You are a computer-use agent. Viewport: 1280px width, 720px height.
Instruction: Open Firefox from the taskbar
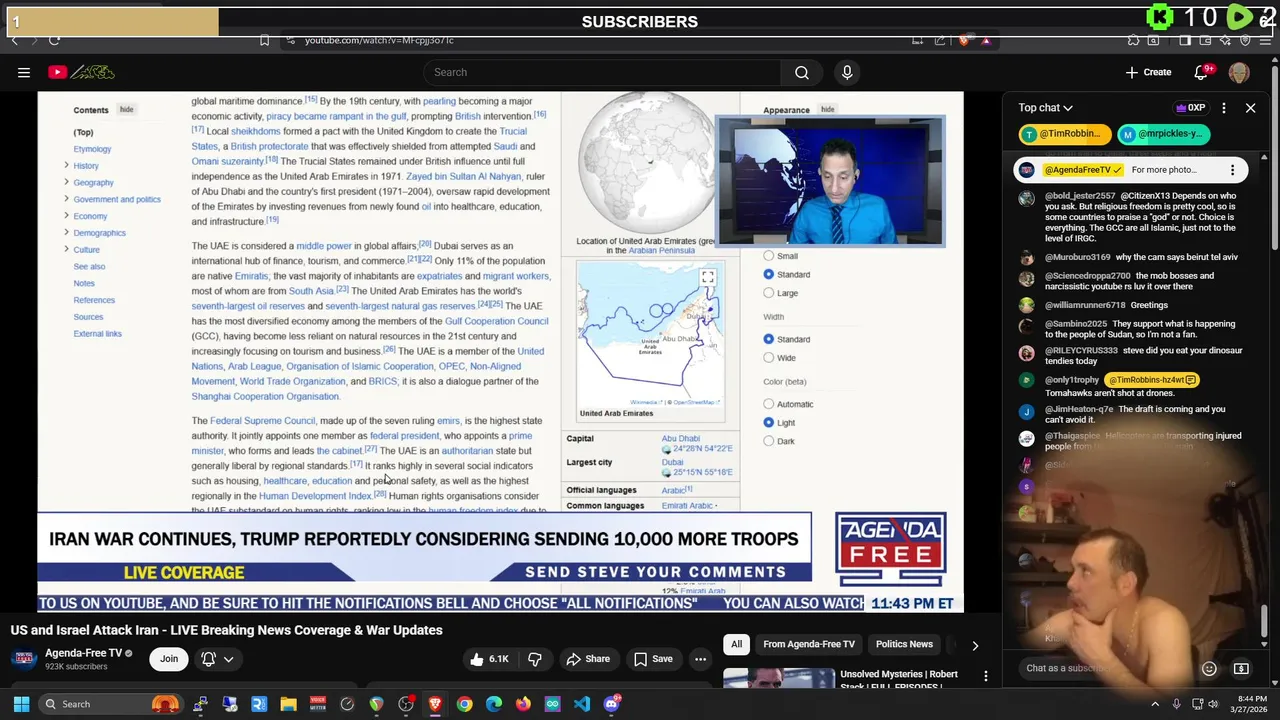(523, 704)
